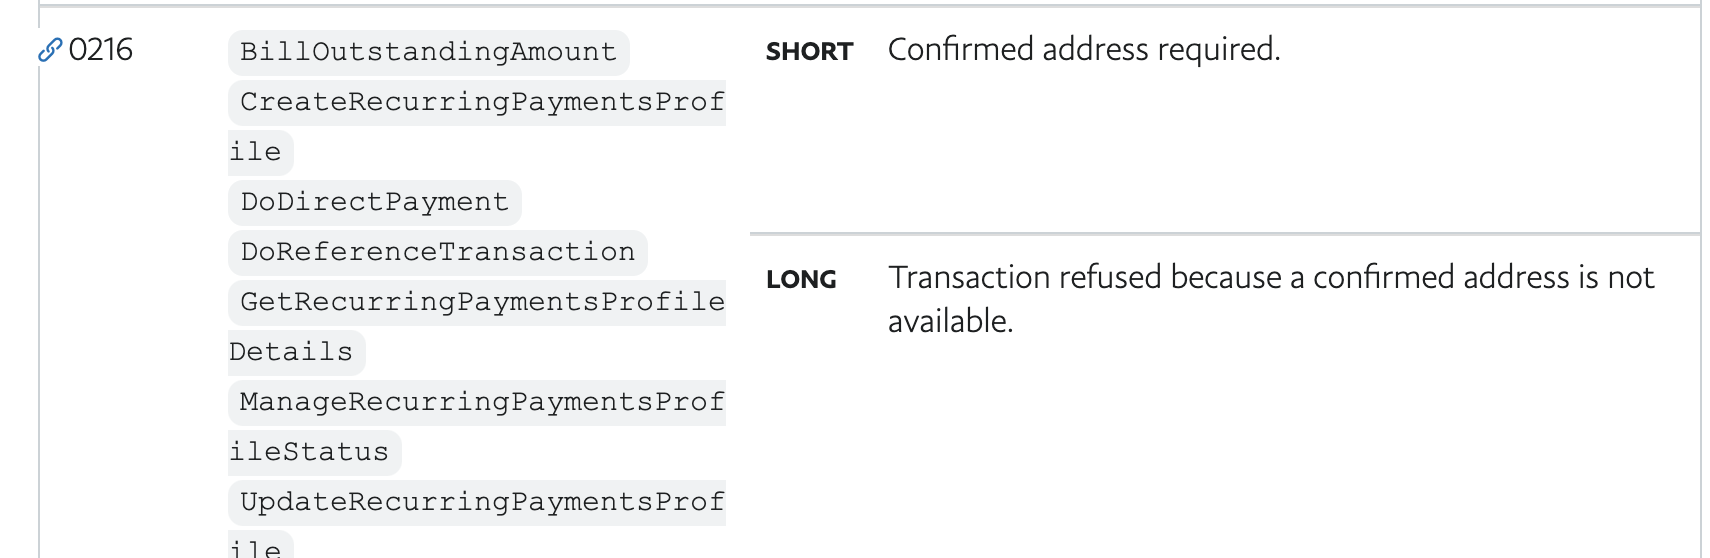
Task: Click the 'ile' fragment below CreateRecurringPaymentsProf
Action: coord(256,152)
